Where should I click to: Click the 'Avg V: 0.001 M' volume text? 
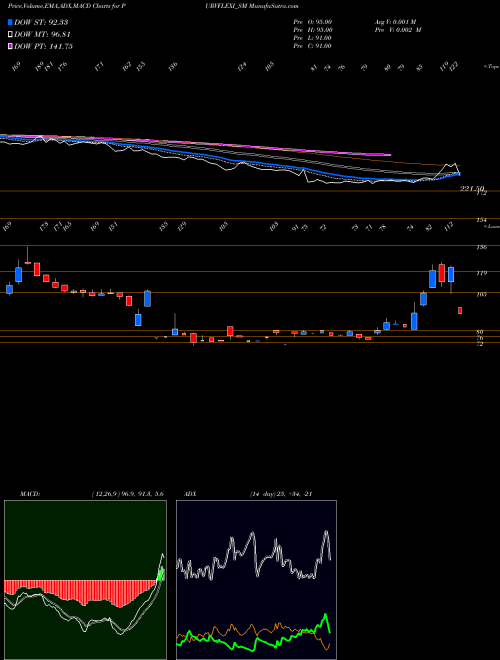[397, 22]
